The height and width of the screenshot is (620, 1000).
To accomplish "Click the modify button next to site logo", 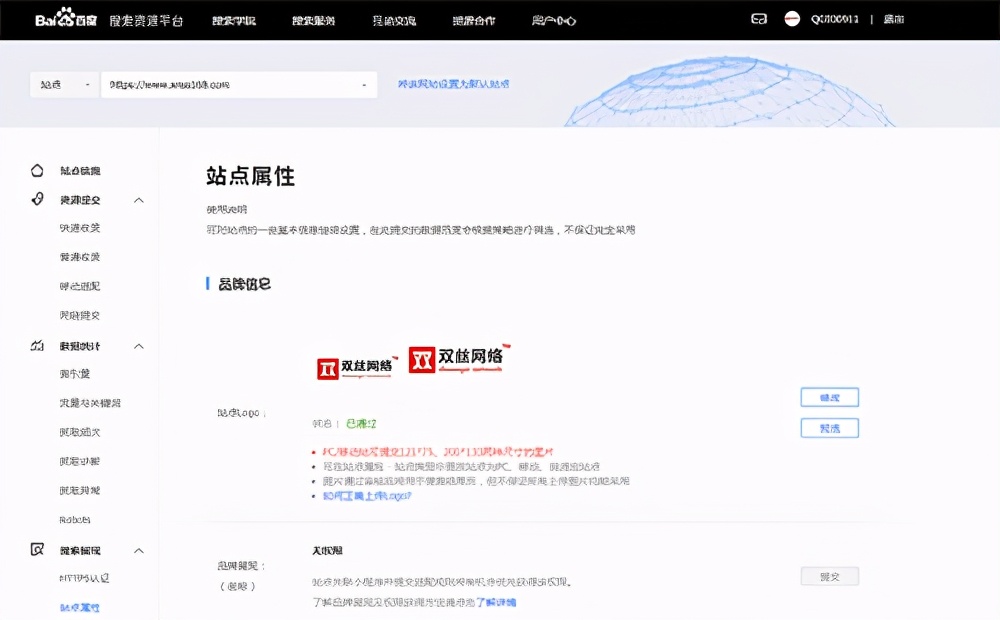I will (829, 397).
